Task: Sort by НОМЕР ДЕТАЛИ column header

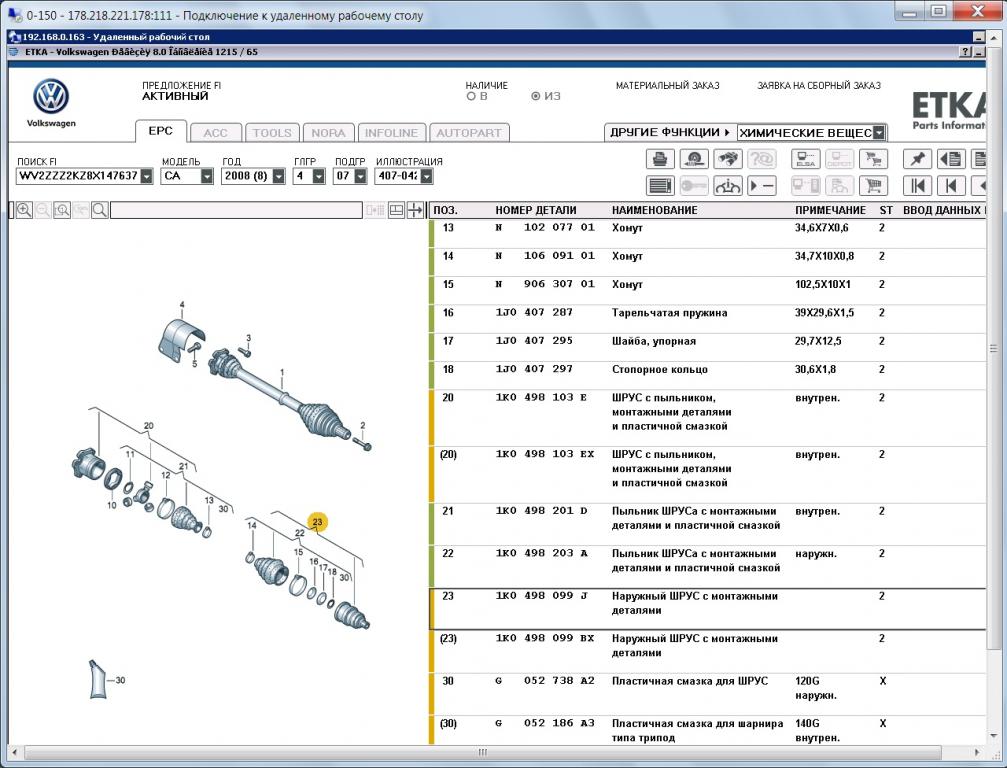Action: (x=536, y=210)
